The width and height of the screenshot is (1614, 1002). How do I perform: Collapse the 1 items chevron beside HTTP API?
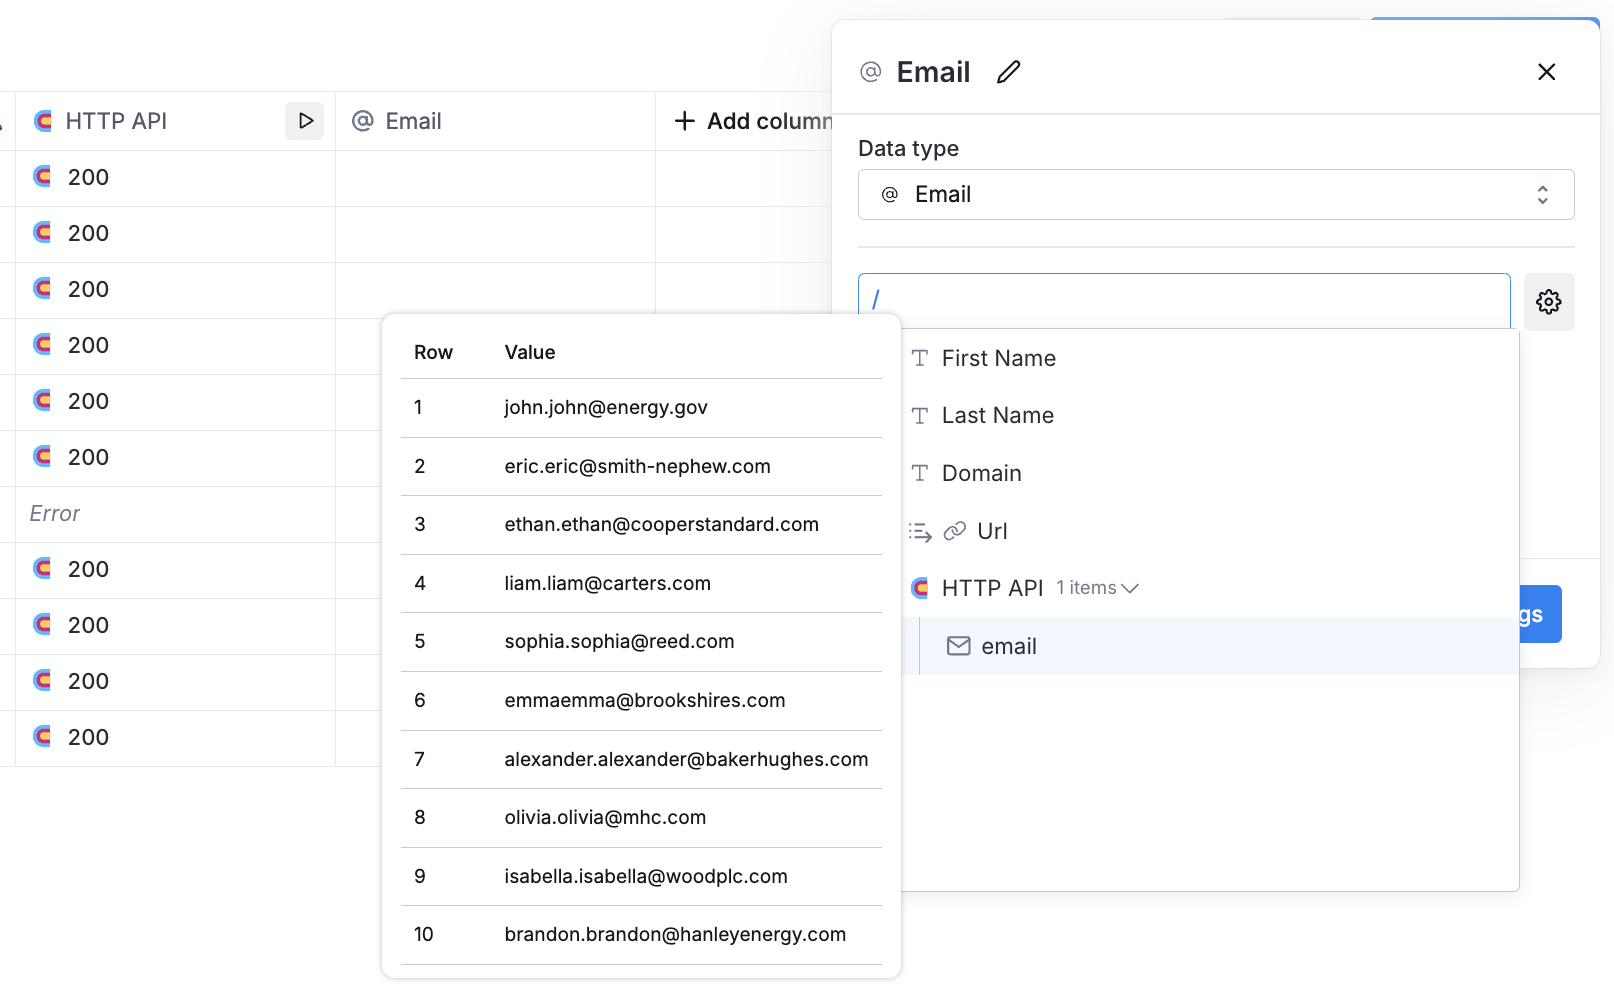1131,588
